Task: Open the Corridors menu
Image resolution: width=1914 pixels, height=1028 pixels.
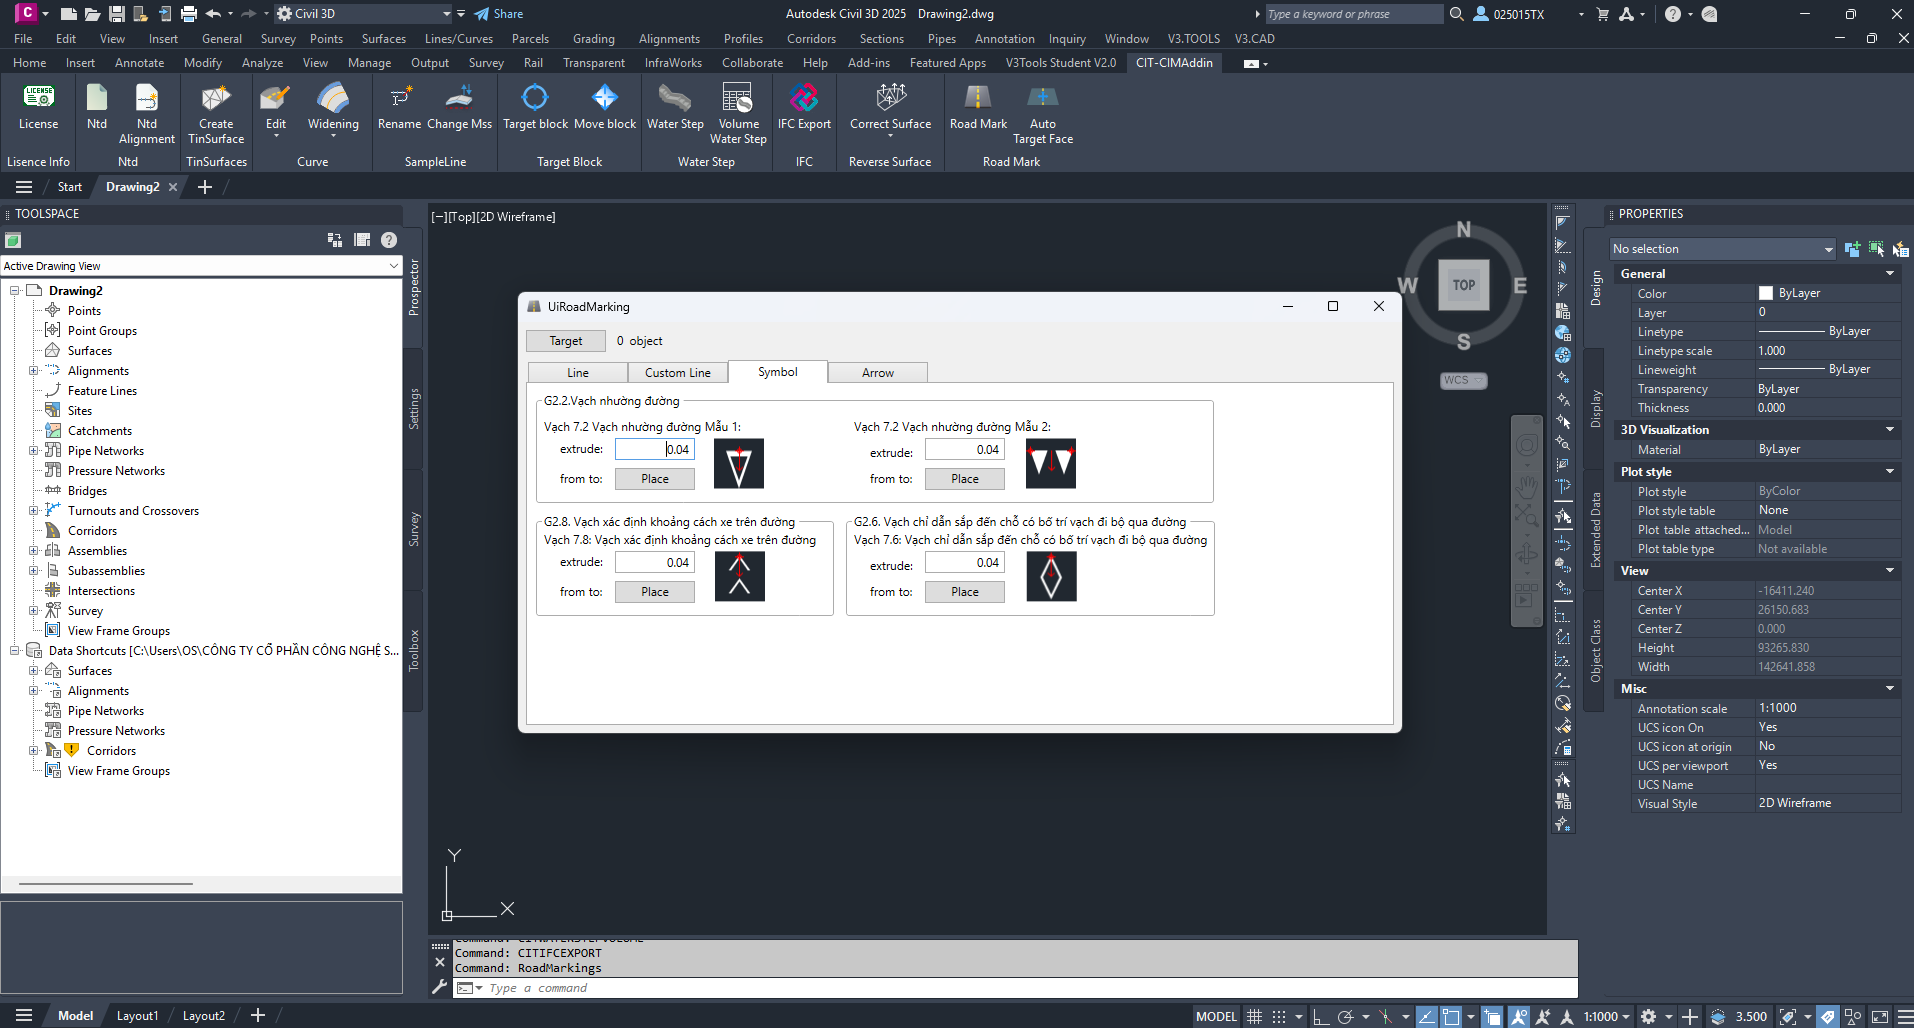Action: coord(811,39)
